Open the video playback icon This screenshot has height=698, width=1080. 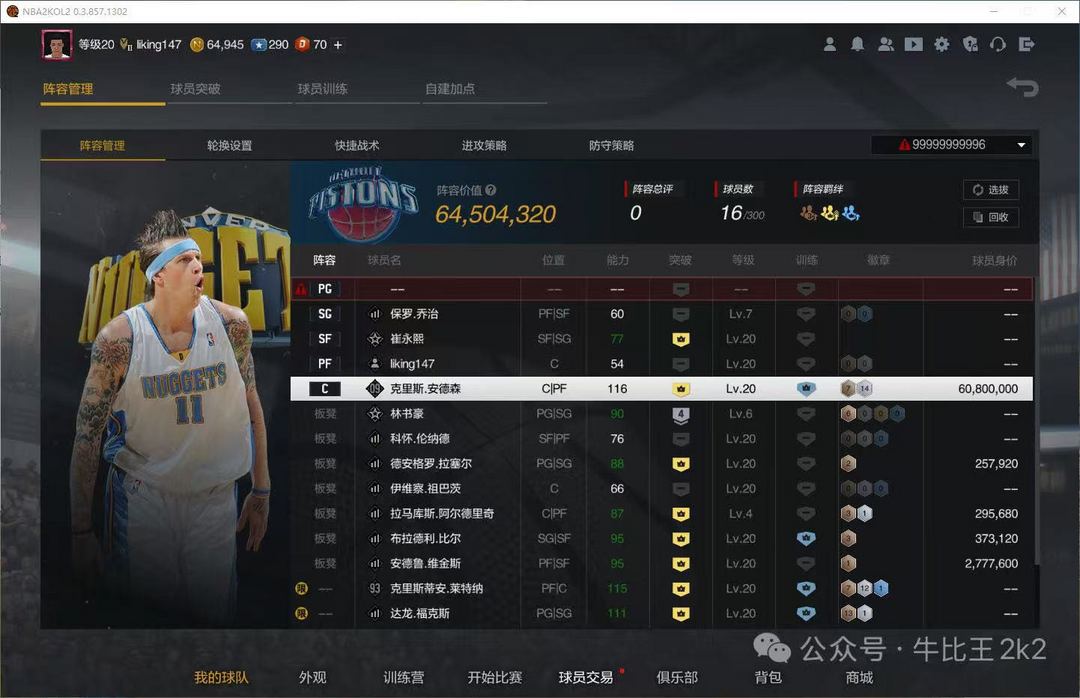coord(914,45)
